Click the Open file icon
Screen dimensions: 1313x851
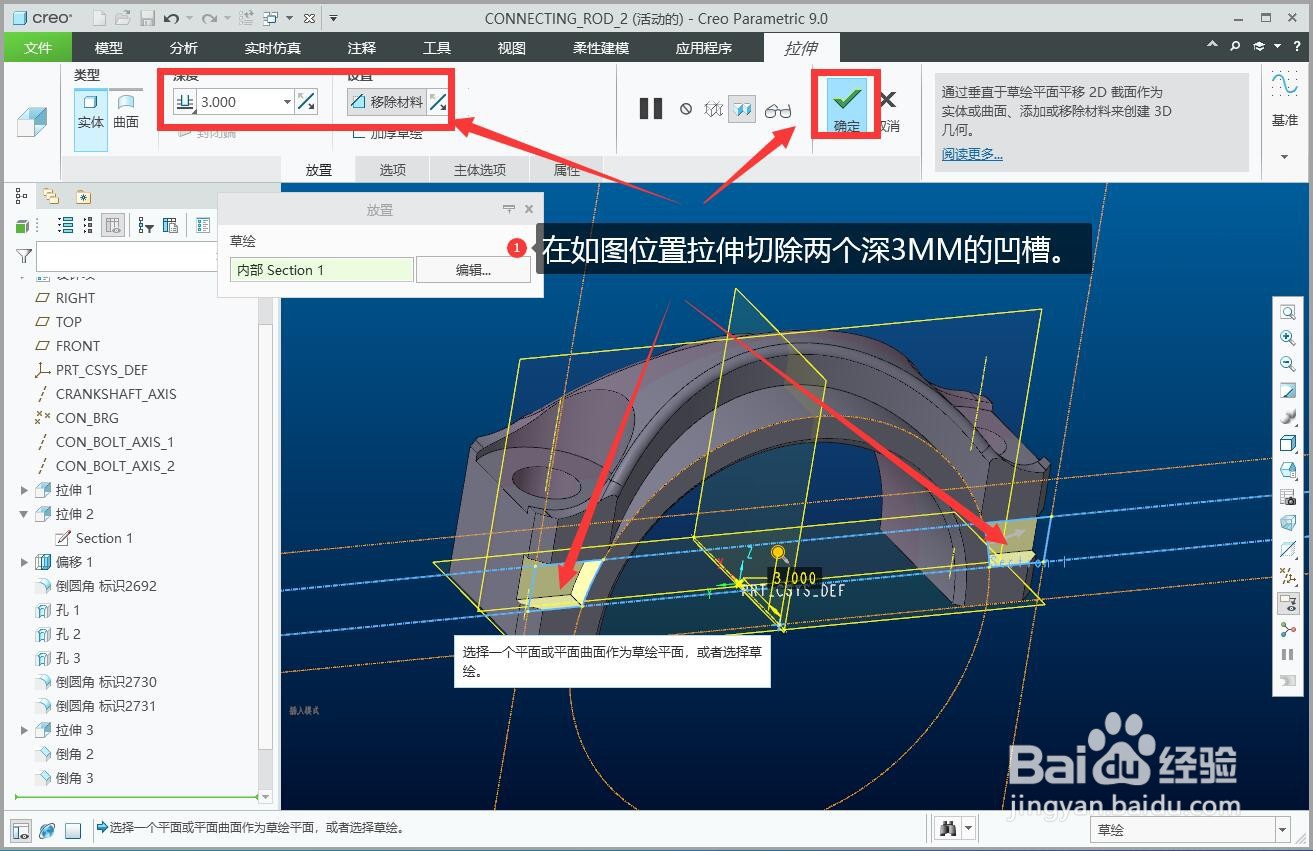[123, 18]
